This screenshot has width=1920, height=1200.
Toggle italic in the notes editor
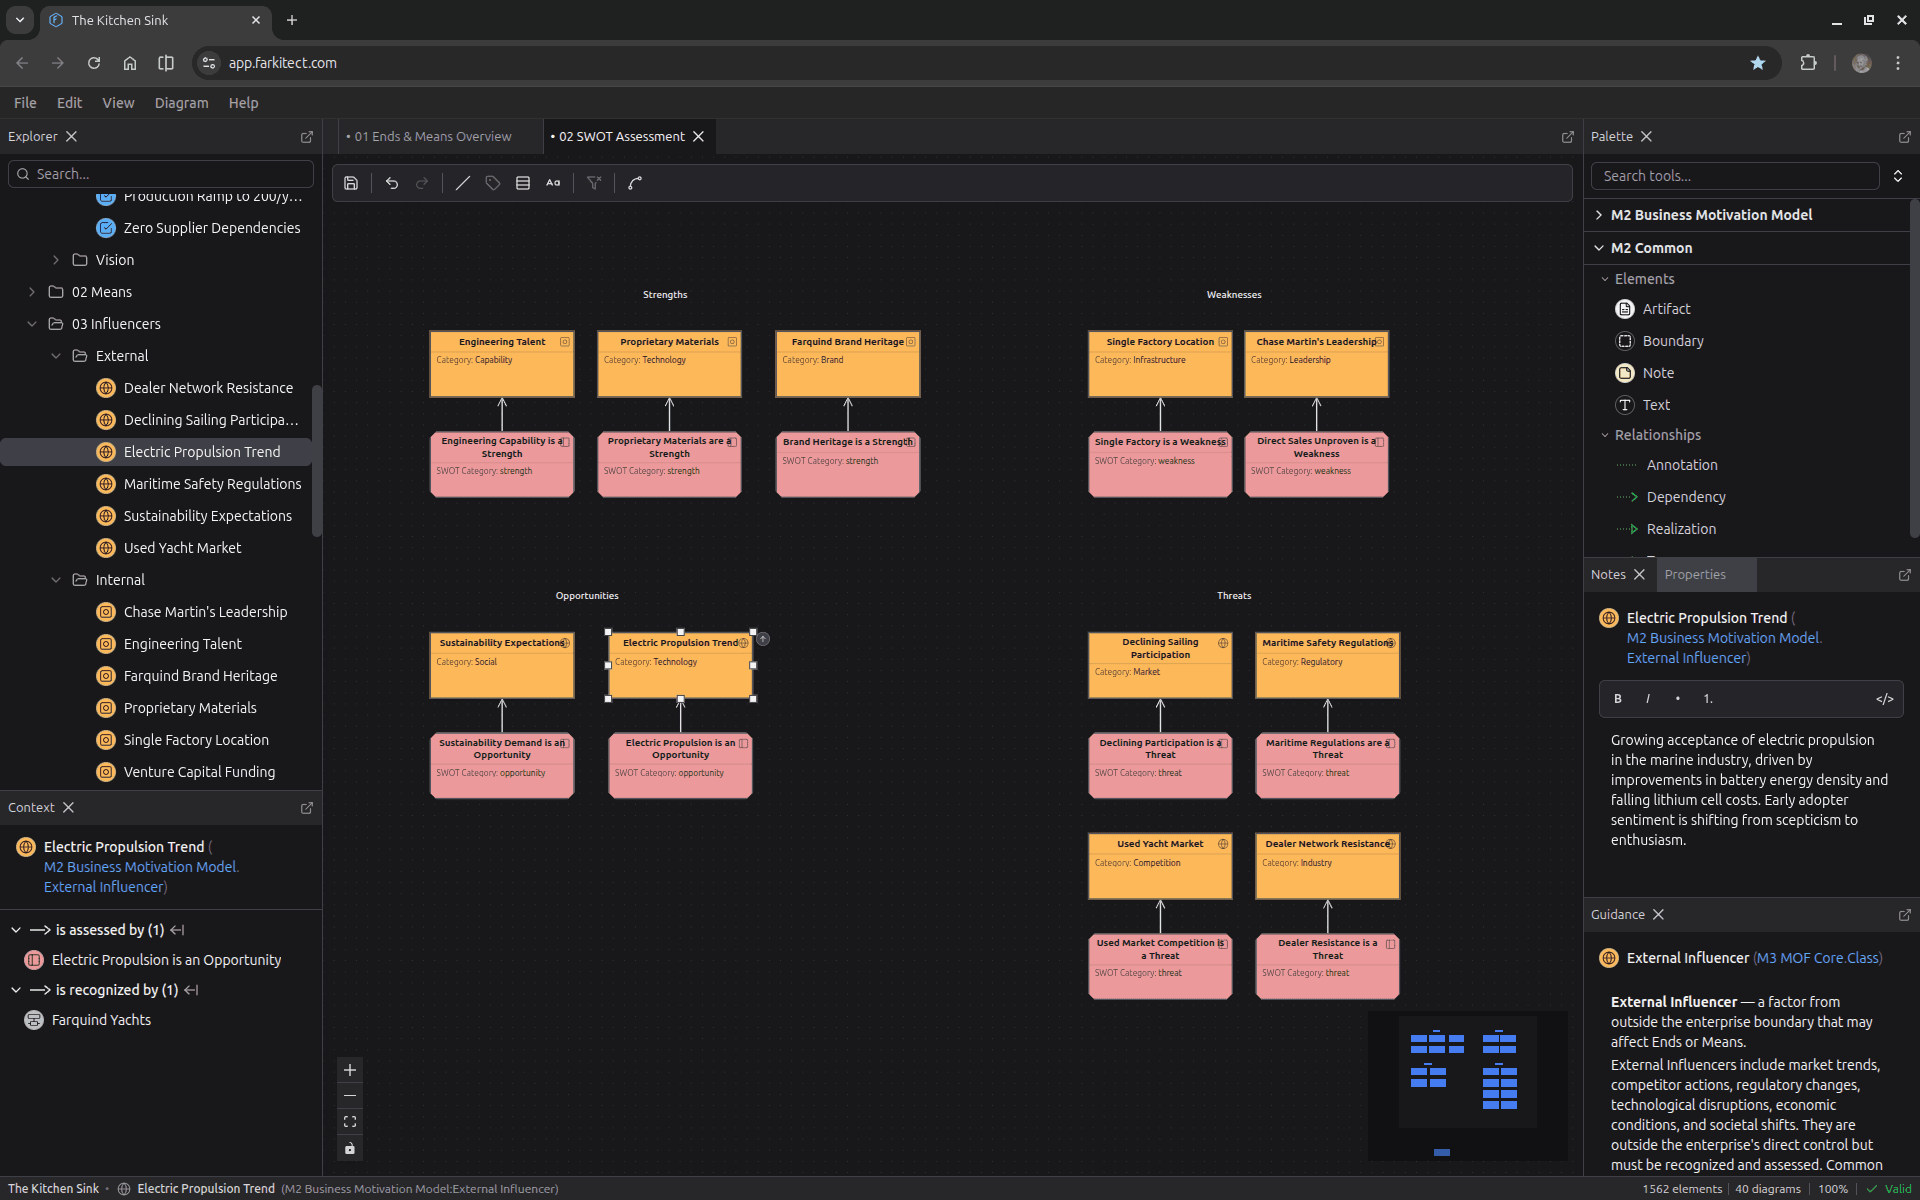click(1648, 699)
